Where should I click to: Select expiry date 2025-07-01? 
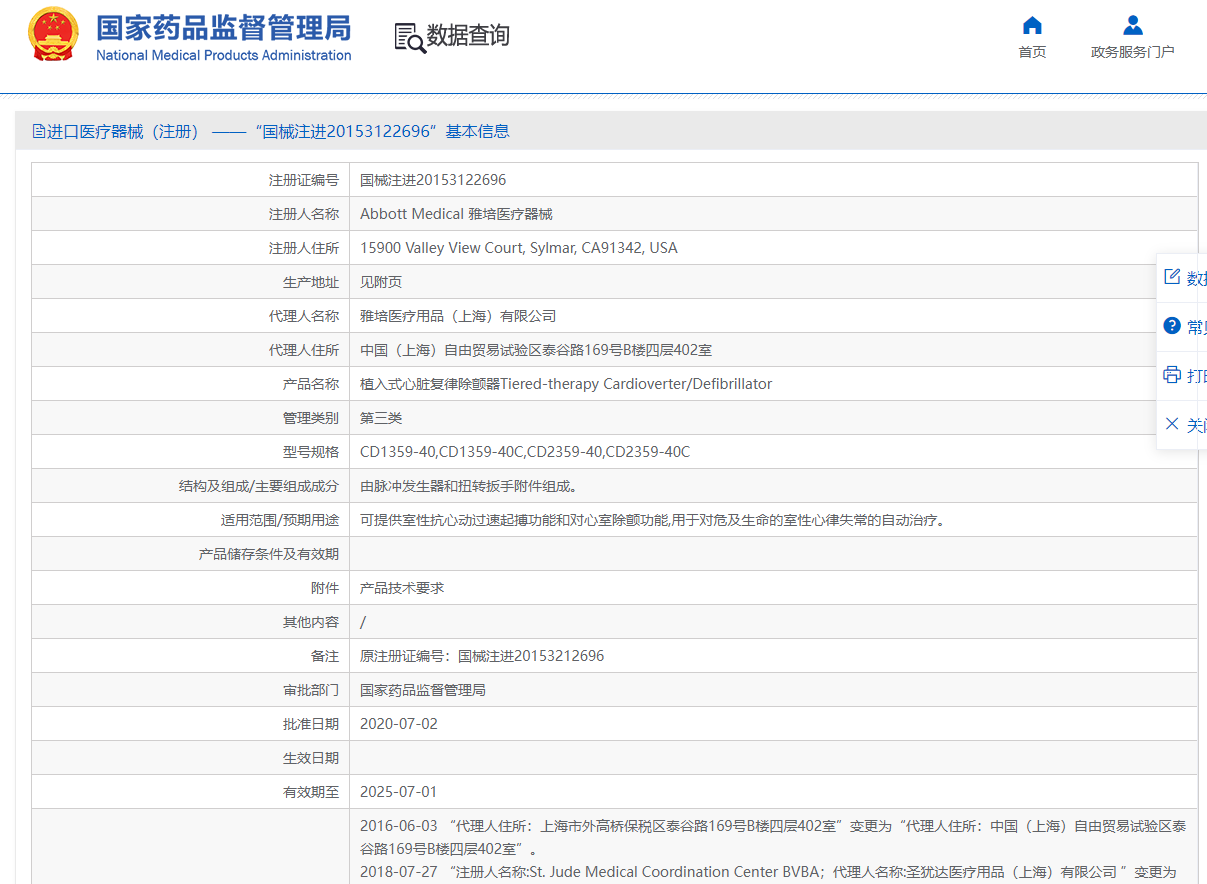[399, 792]
